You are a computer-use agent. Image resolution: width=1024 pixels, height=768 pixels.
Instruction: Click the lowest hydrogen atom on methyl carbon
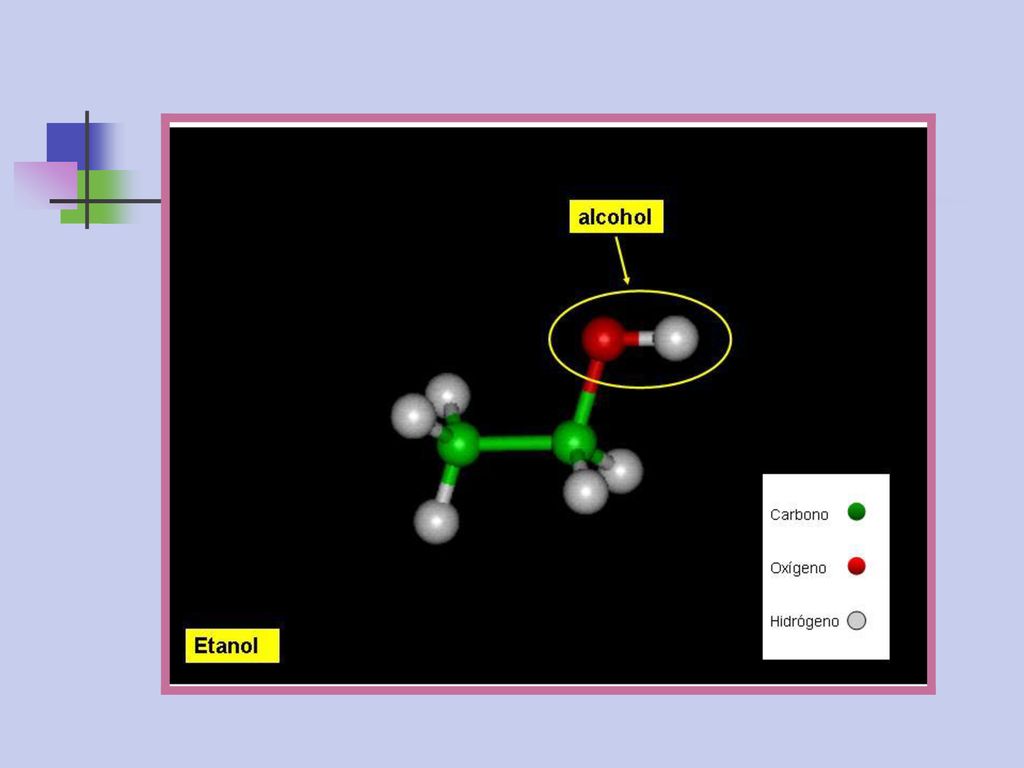[436, 521]
